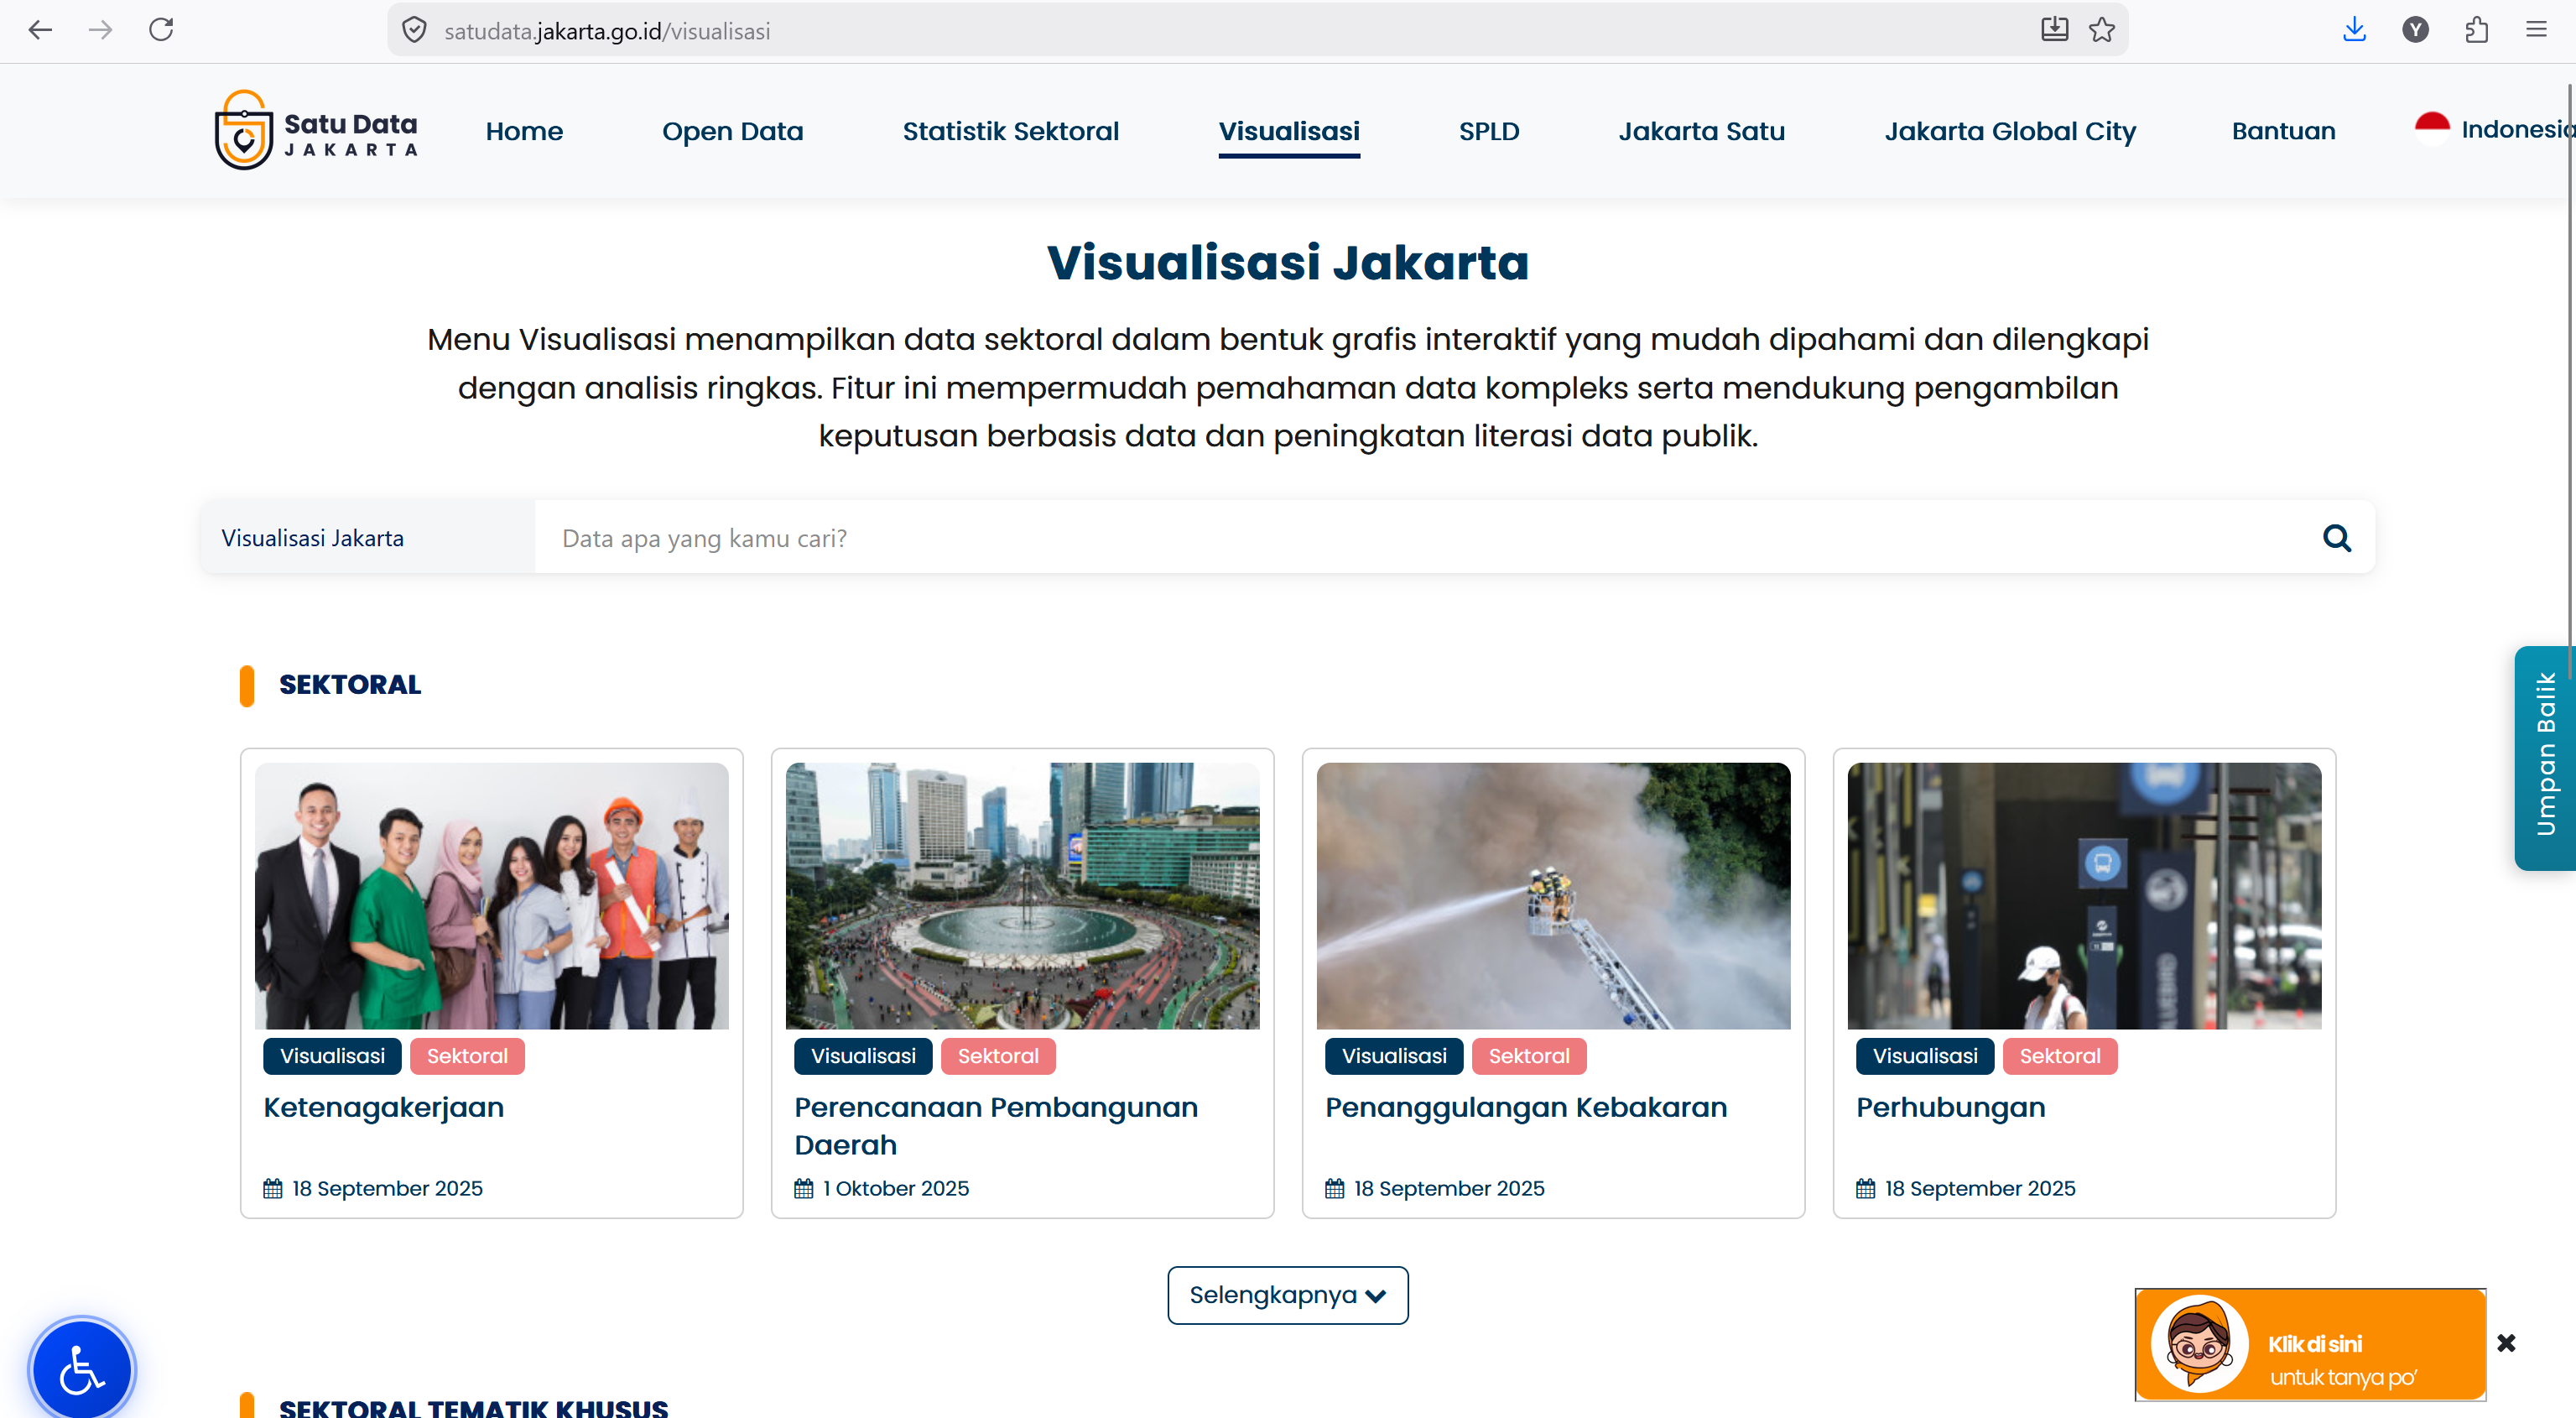
Task: Bookmark this page with star icon
Action: pos(2102,30)
